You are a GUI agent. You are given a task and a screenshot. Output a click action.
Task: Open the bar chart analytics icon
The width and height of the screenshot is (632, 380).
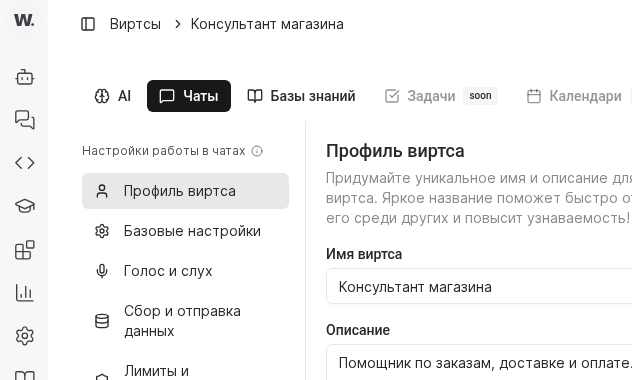tap(25, 293)
